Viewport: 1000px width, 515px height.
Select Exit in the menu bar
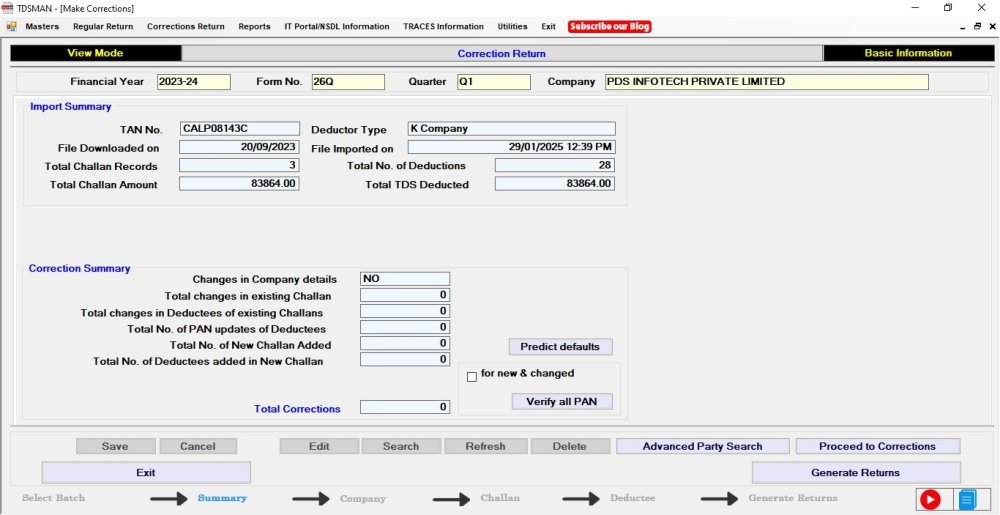pyautogui.click(x=548, y=27)
